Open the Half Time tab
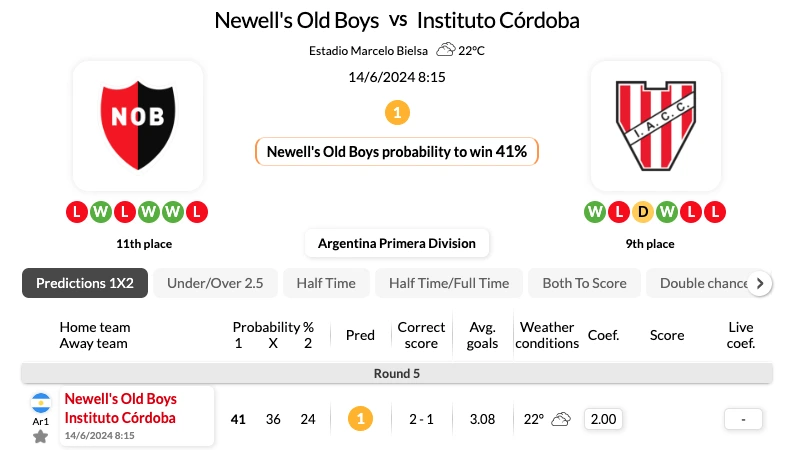The image size is (800, 450). (326, 283)
